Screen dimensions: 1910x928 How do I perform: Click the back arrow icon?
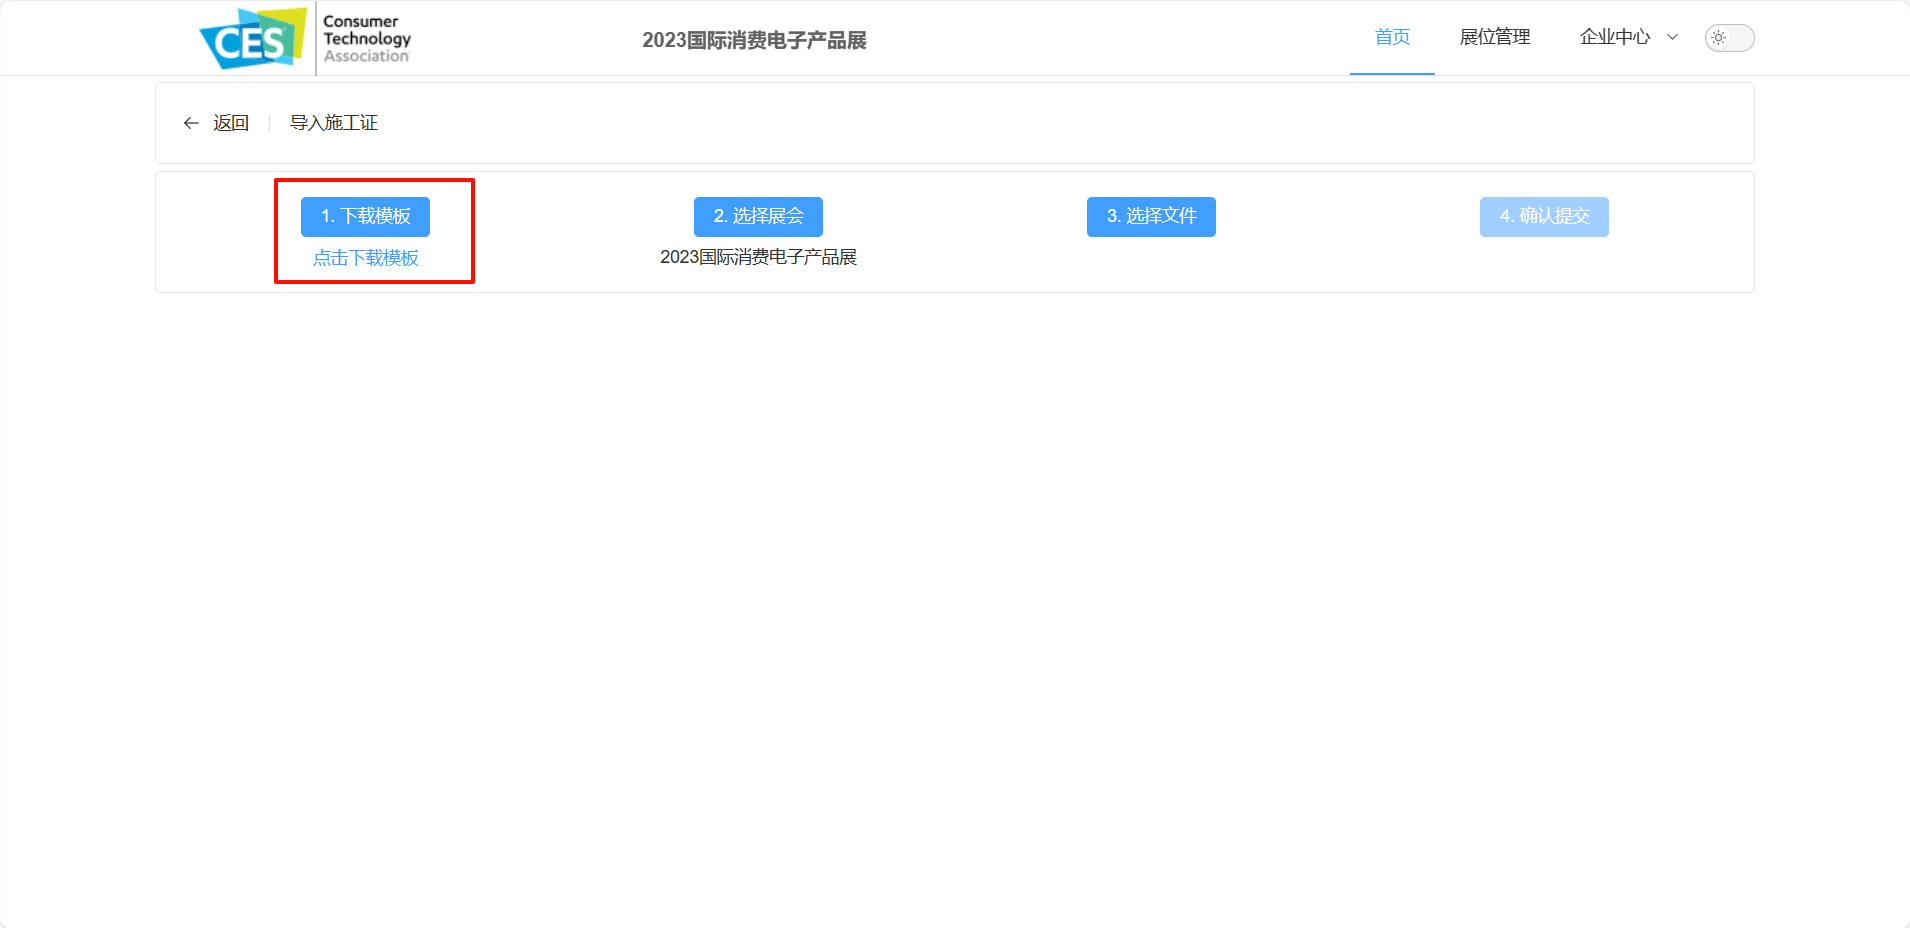(191, 123)
